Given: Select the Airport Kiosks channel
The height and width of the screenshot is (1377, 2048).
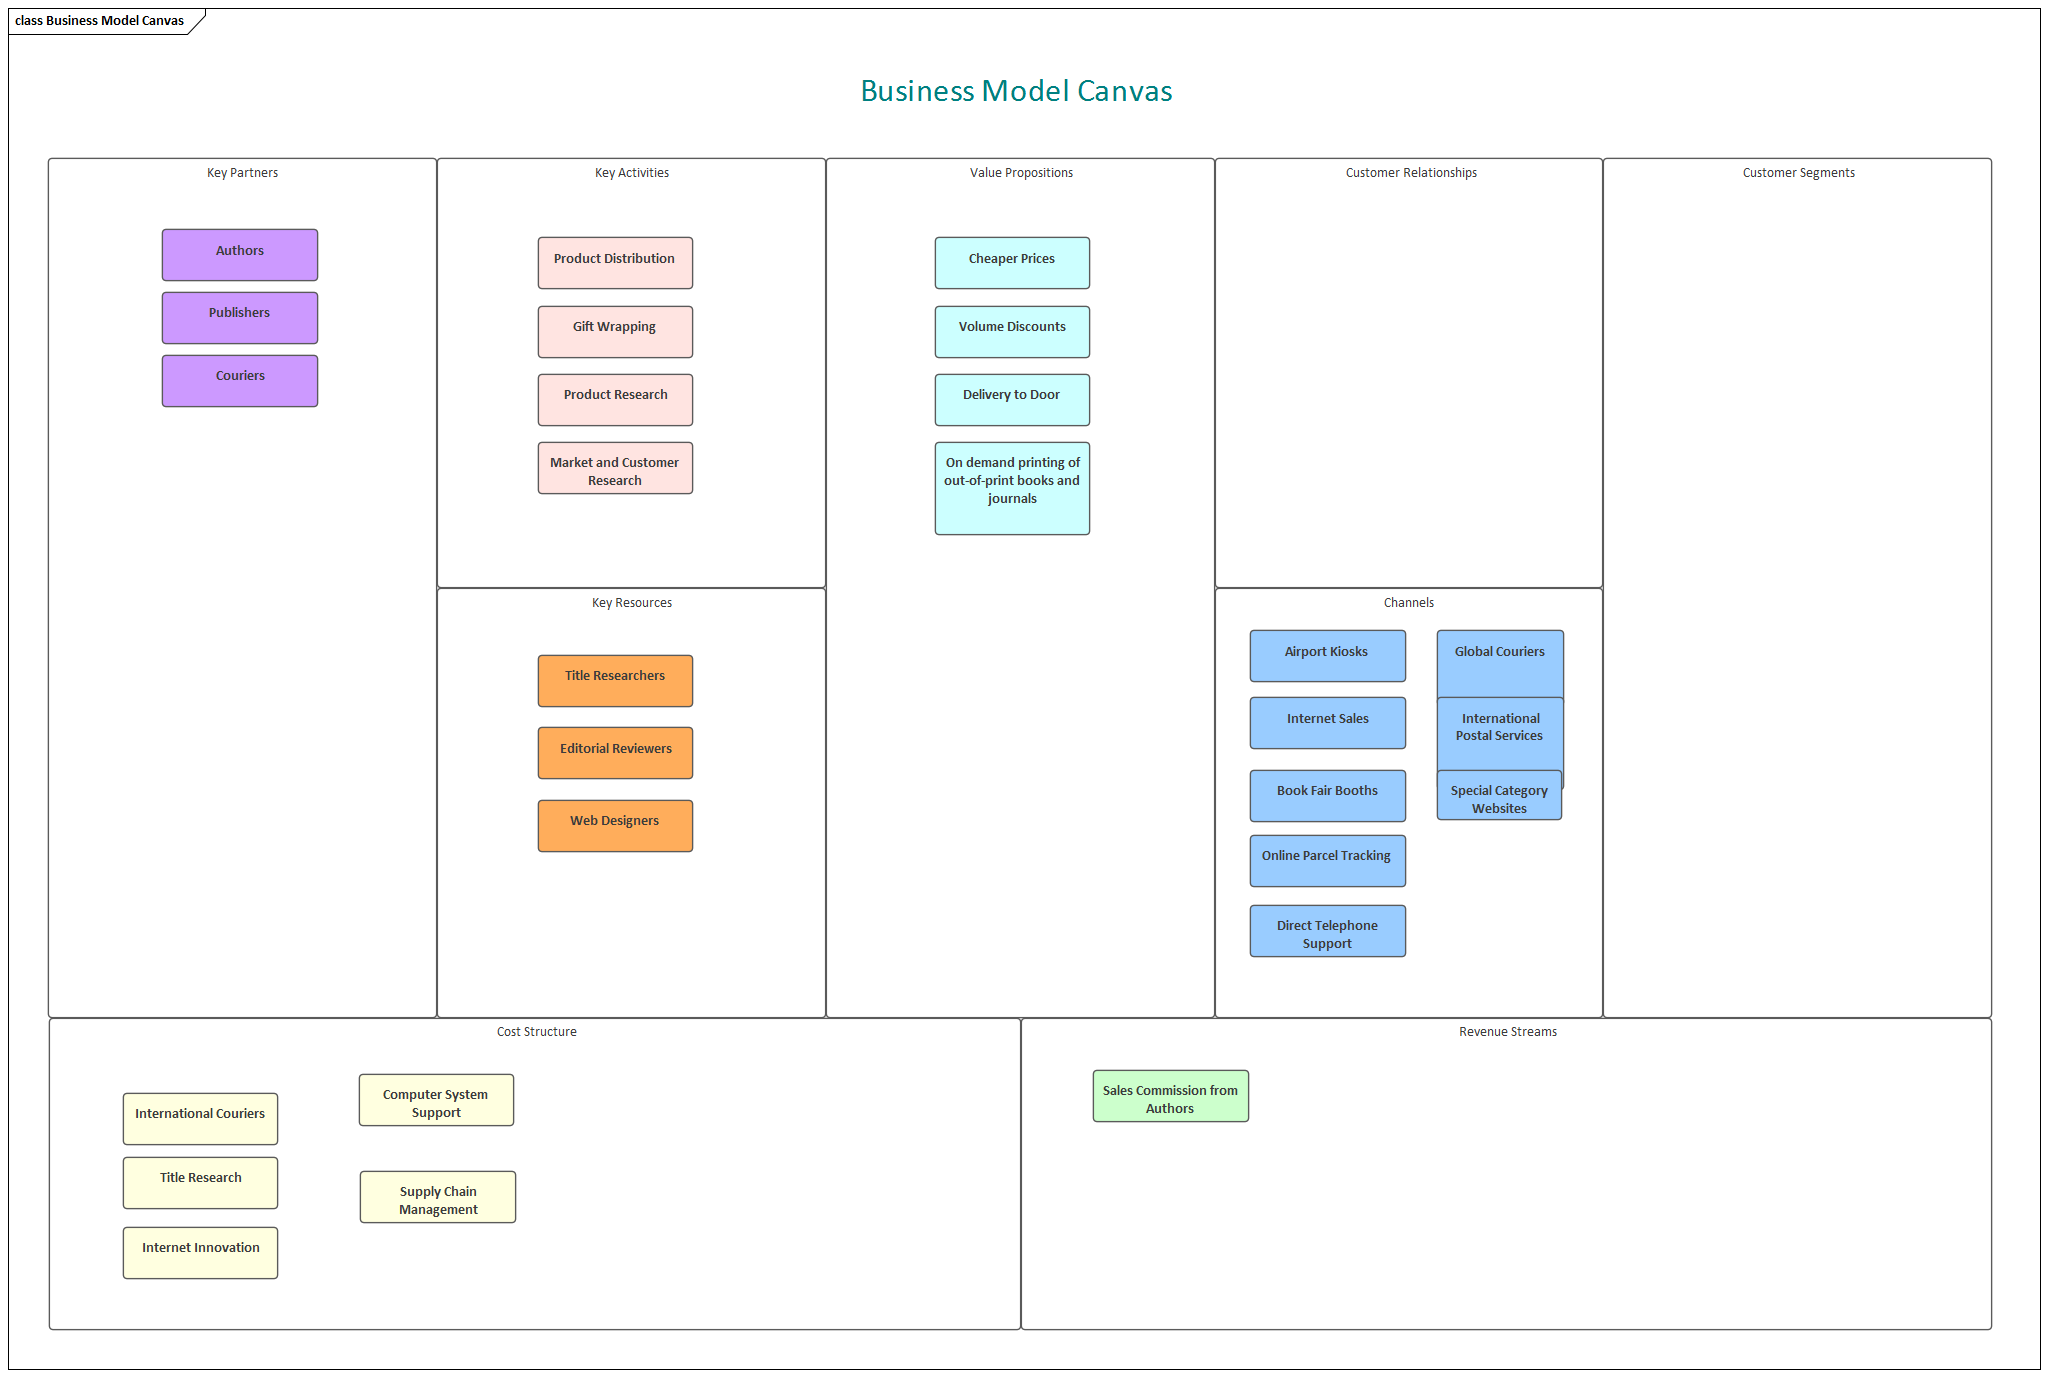Looking at the screenshot, I should 1327,655.
